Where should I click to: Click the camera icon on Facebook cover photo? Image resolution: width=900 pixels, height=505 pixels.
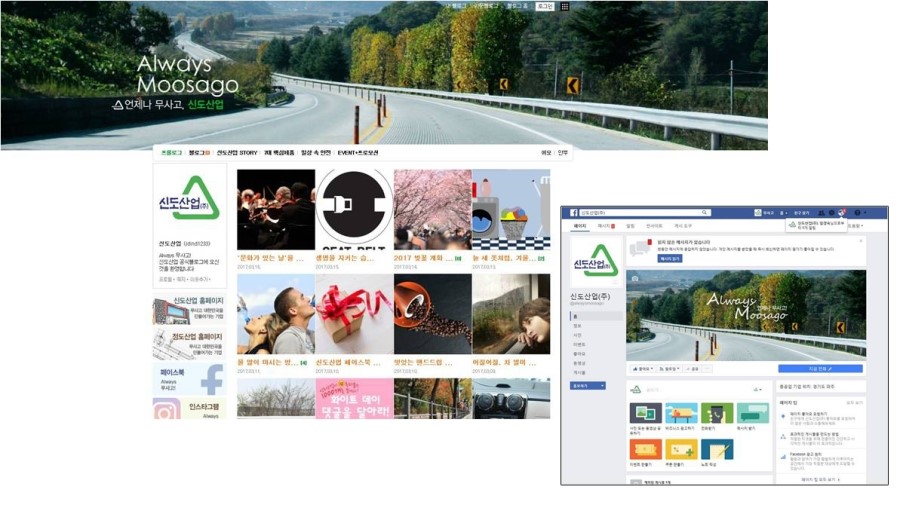point(634,278)
